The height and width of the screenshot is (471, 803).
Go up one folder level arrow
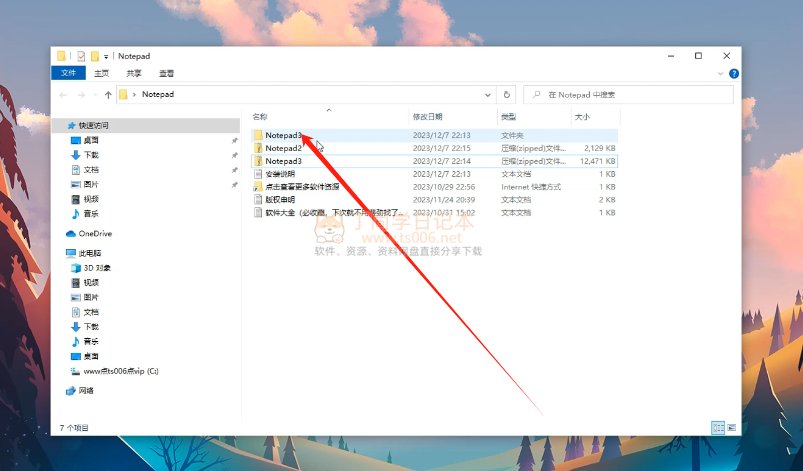coord(108,95)
